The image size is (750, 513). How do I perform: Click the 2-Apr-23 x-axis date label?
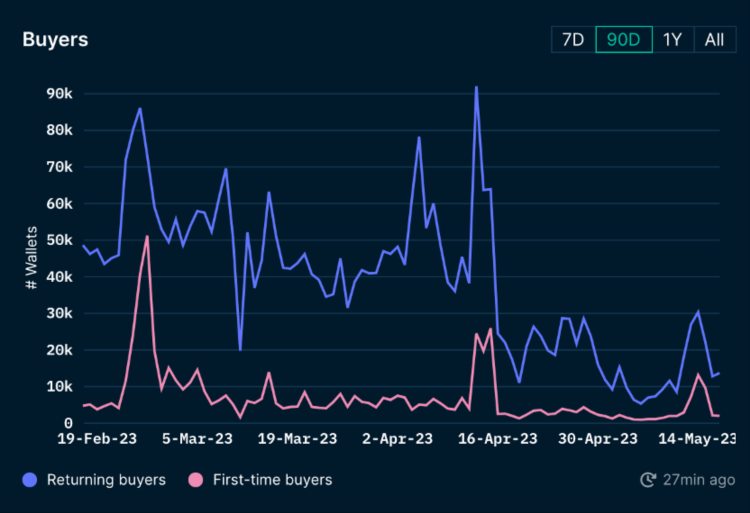pyautogui.click(x=397, y=439)
